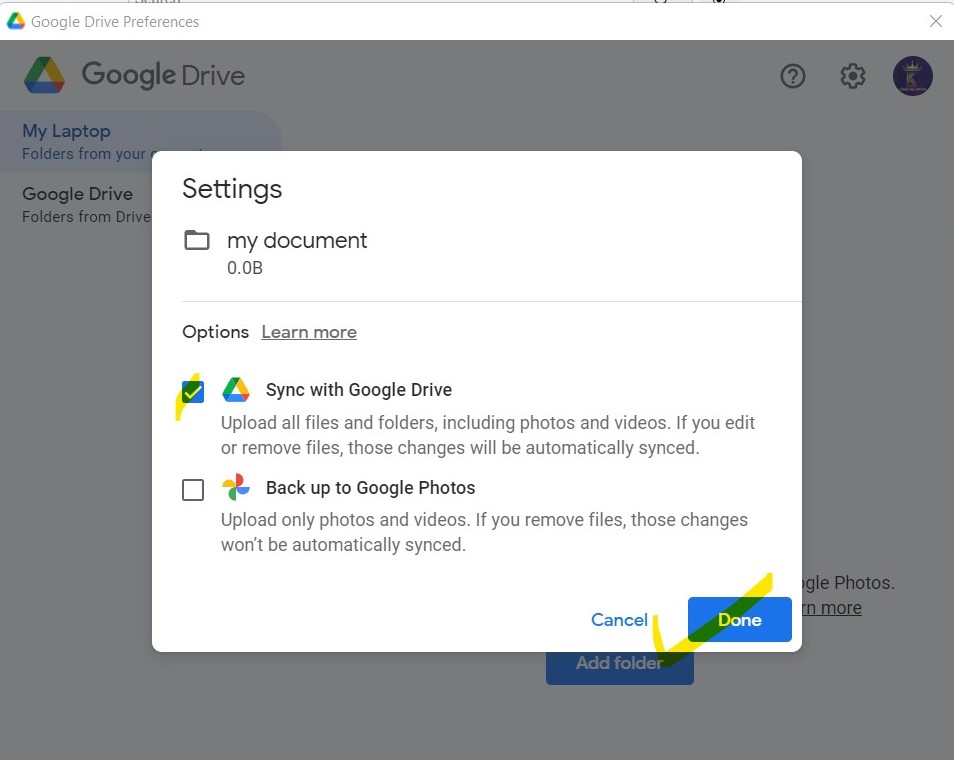
Task: Click the 'Back up to Google Photos' label
Action: (371, 487)
